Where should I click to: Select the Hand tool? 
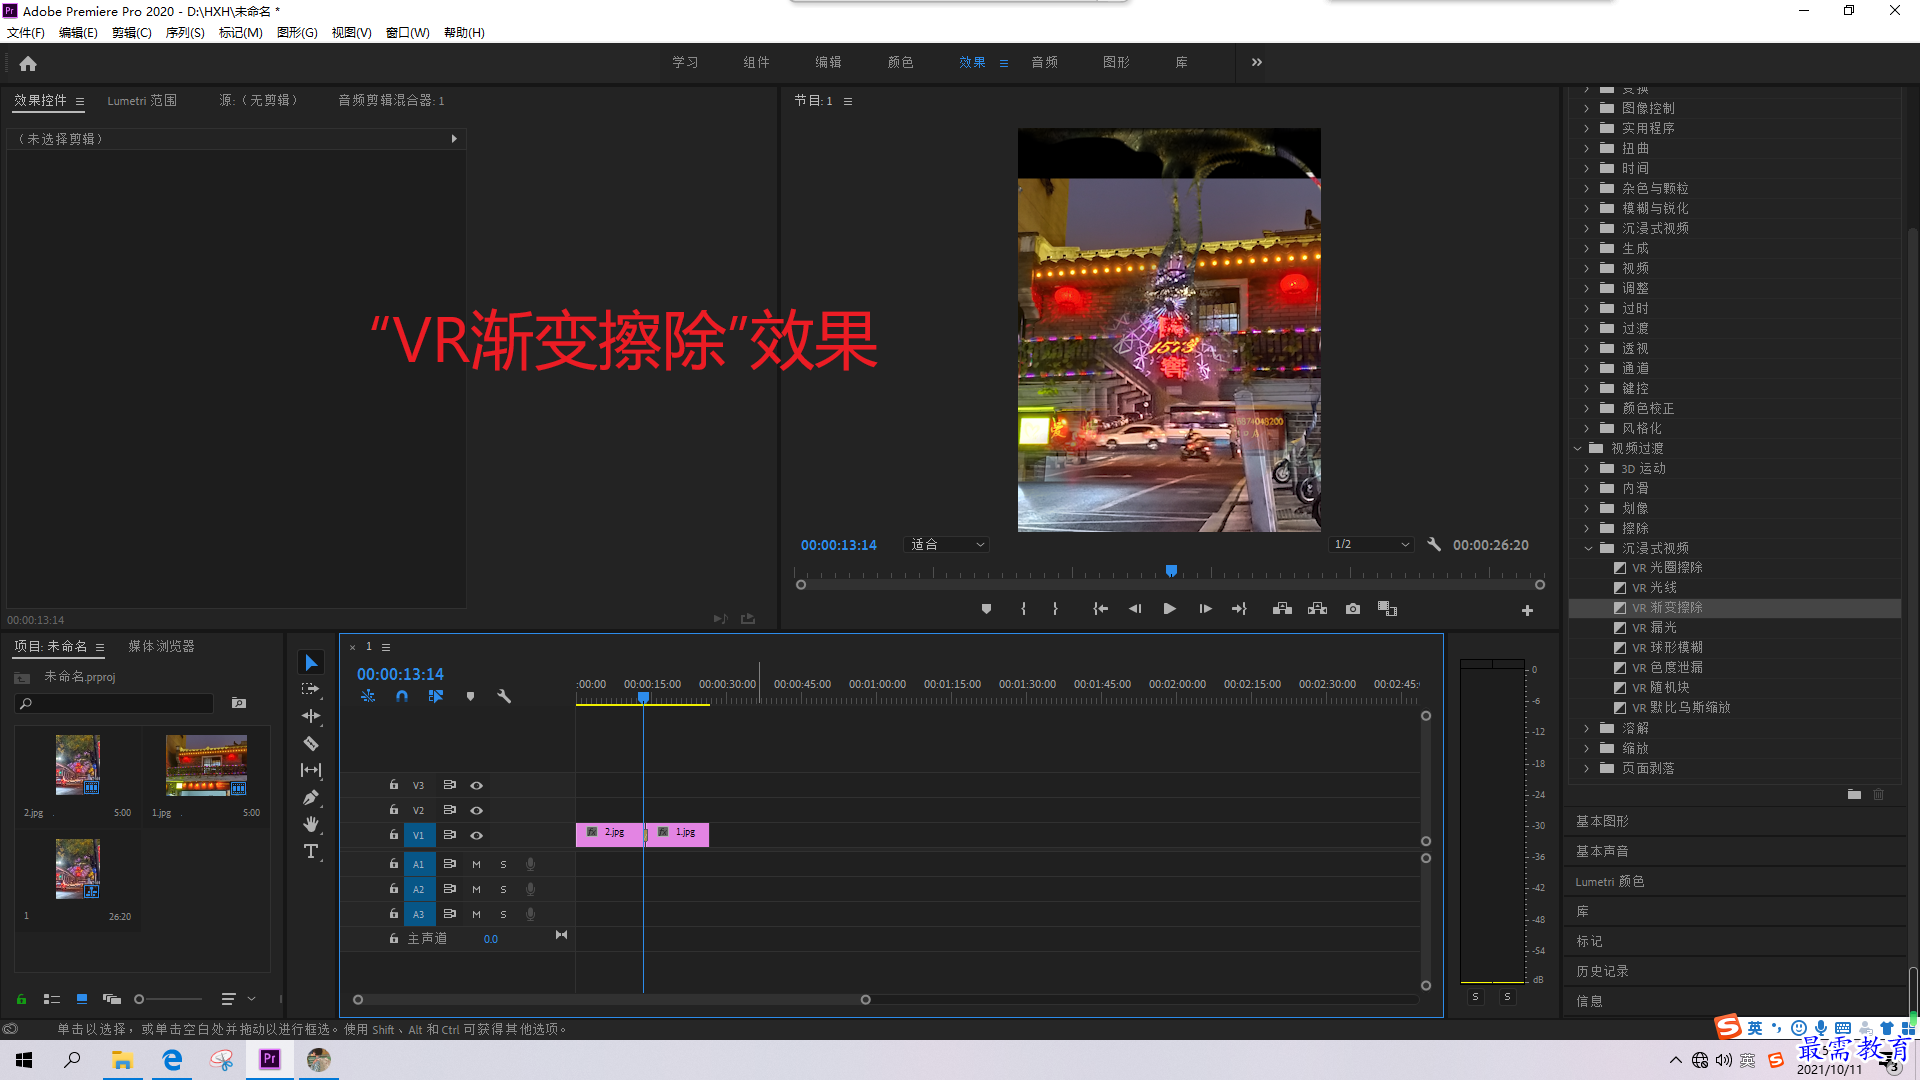pyautogui.click(x=311, y=824)
